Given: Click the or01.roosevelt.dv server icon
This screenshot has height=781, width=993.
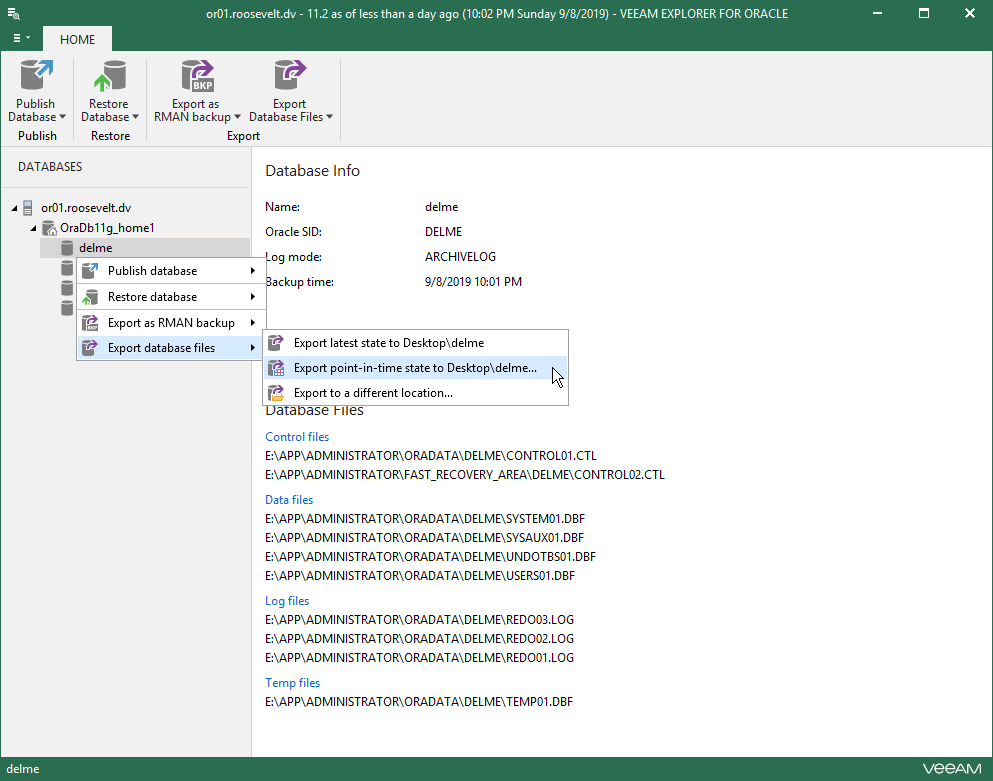Looking at the screenshot, I should (x=28, y=208).
